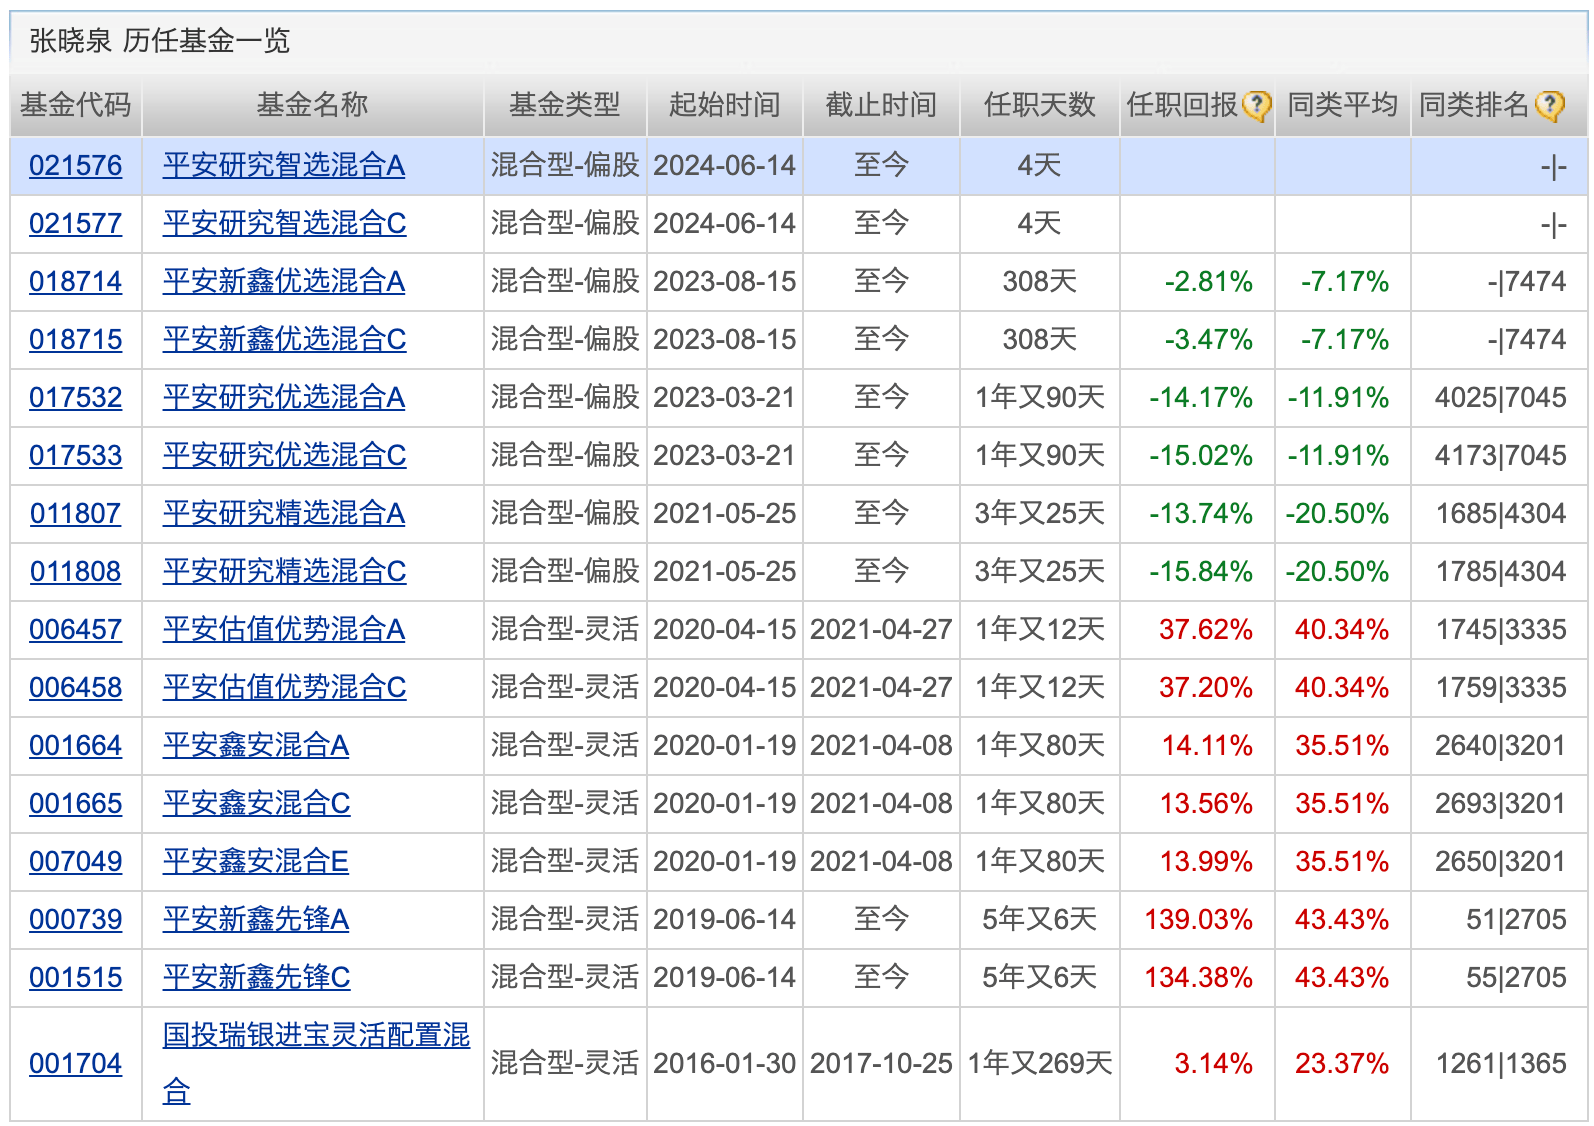This screenshot has width=1594, height=1126.
Task: Select the 2016-01-30 start date
Action: tap(725, 1063)
